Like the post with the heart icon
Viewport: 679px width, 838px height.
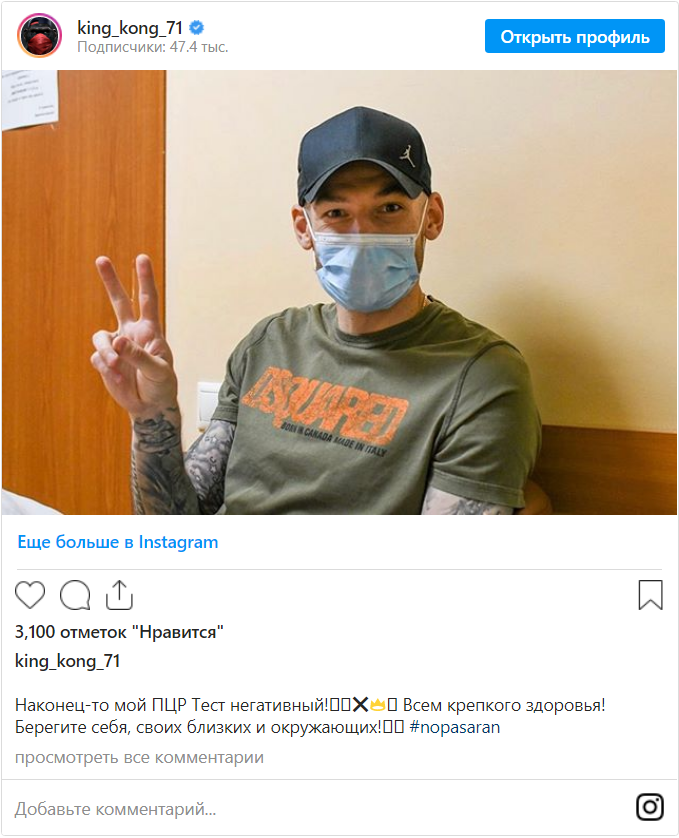click(30, 595)
